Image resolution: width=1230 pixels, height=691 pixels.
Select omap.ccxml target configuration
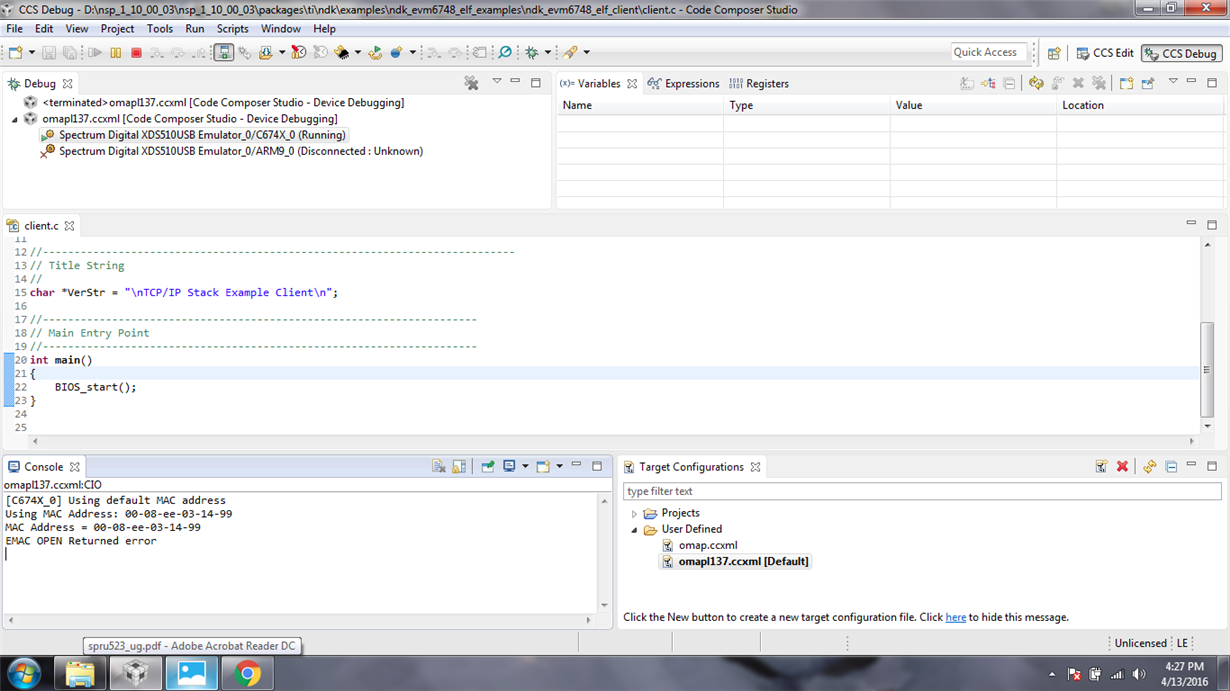699,545
